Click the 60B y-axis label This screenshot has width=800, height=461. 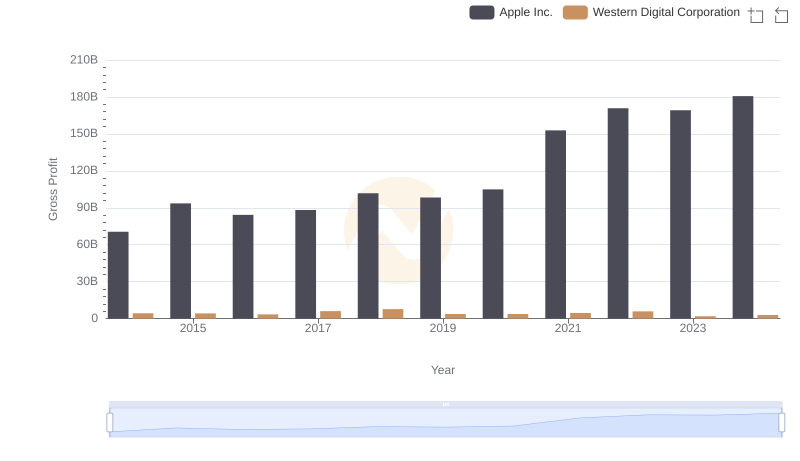tap(87, 244)
